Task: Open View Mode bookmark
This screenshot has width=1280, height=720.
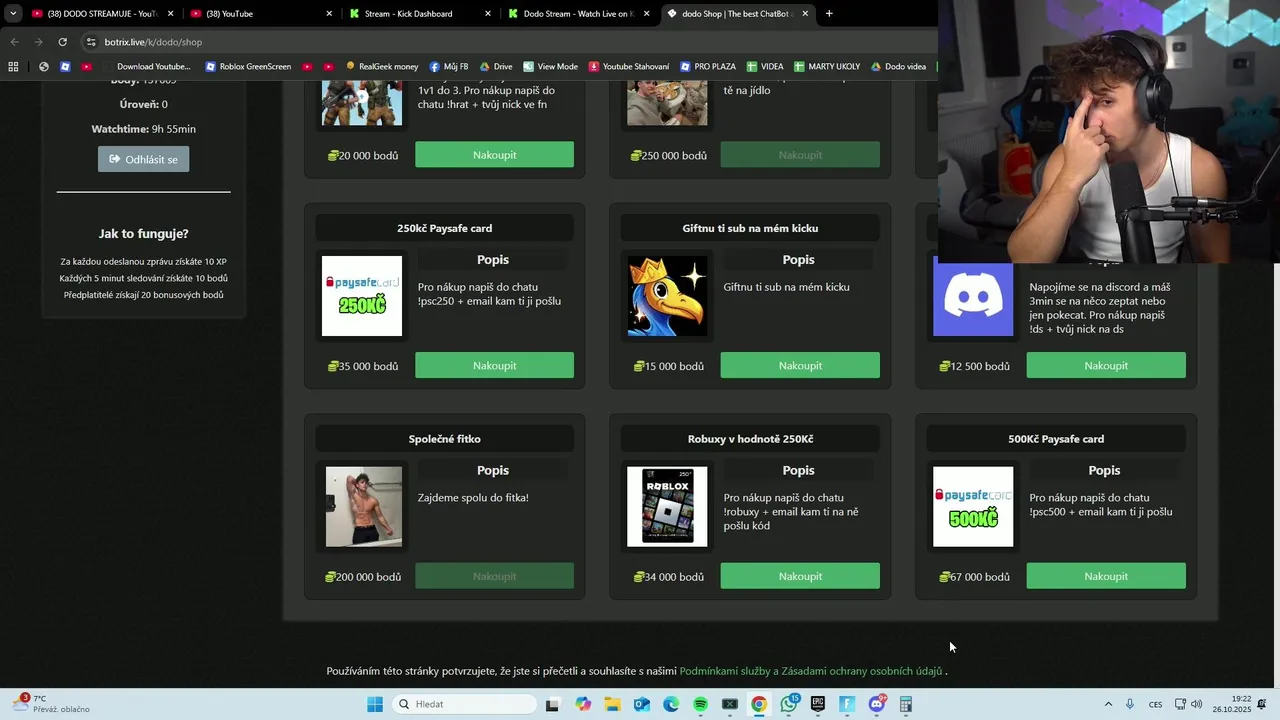Action: (x=551, y=67)
